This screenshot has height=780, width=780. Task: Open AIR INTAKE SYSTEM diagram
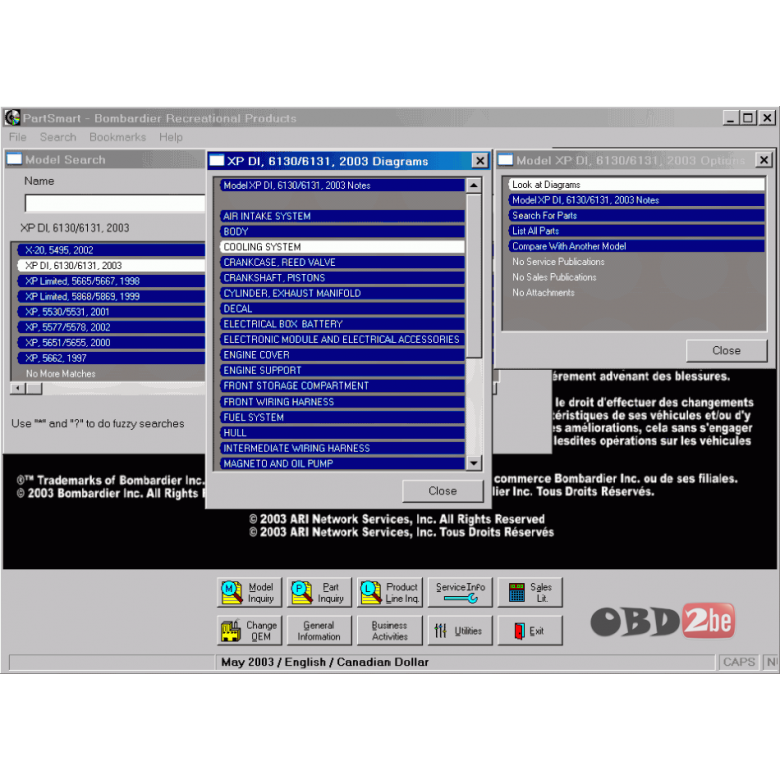pos(342,216)
